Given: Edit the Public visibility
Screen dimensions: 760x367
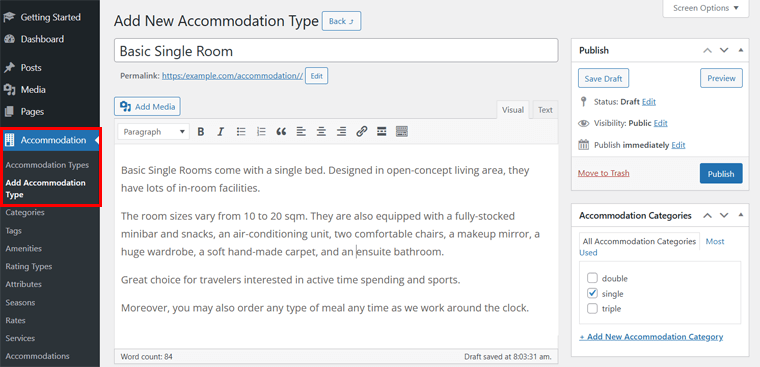Looking at the screenshot, I should click(x=661, y=124).
